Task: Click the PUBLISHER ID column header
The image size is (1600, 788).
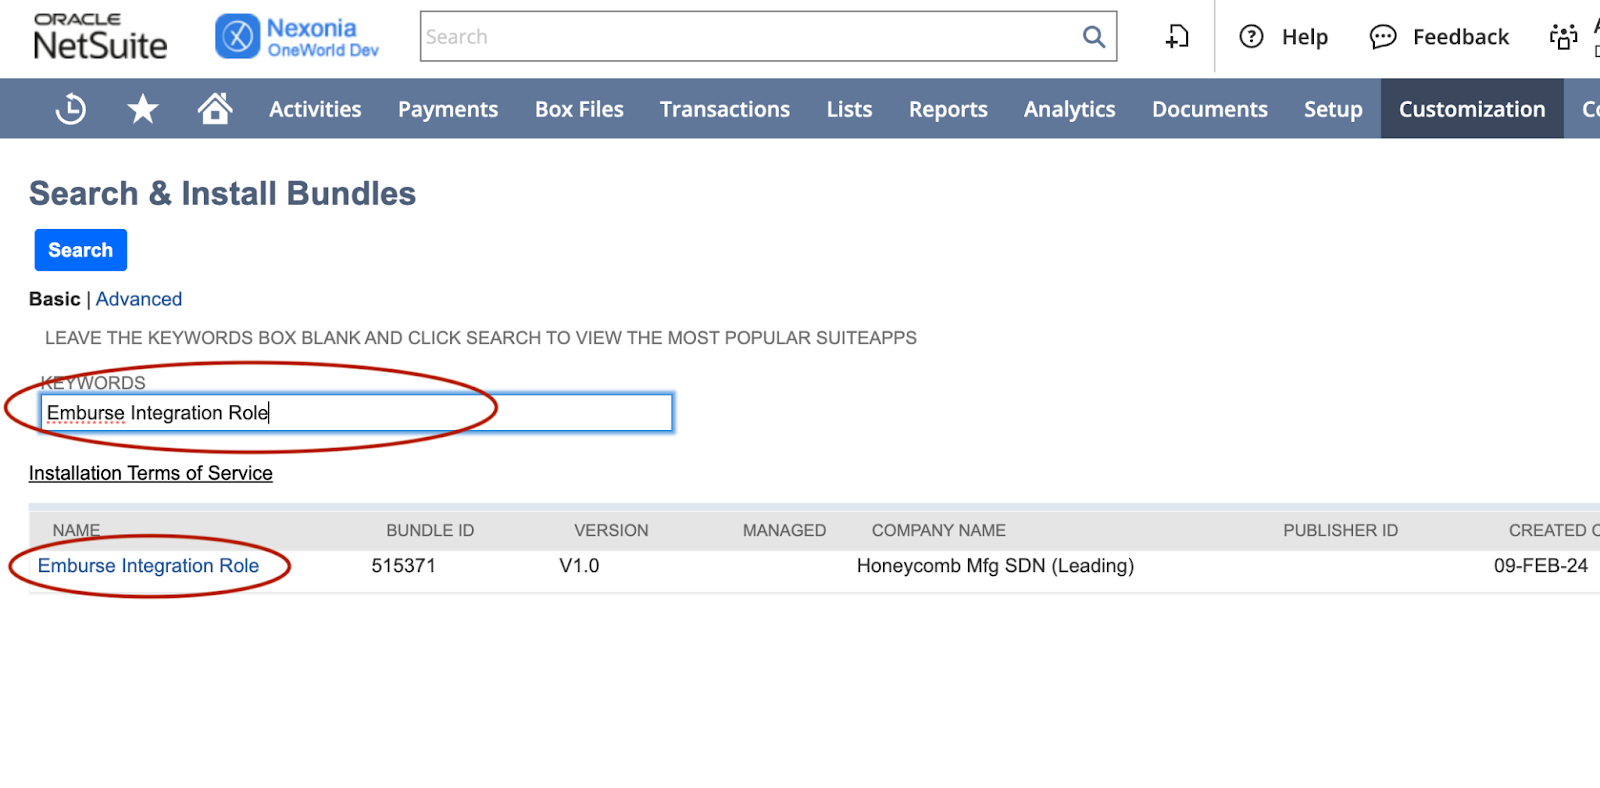Action: [x=1341, y=530]
